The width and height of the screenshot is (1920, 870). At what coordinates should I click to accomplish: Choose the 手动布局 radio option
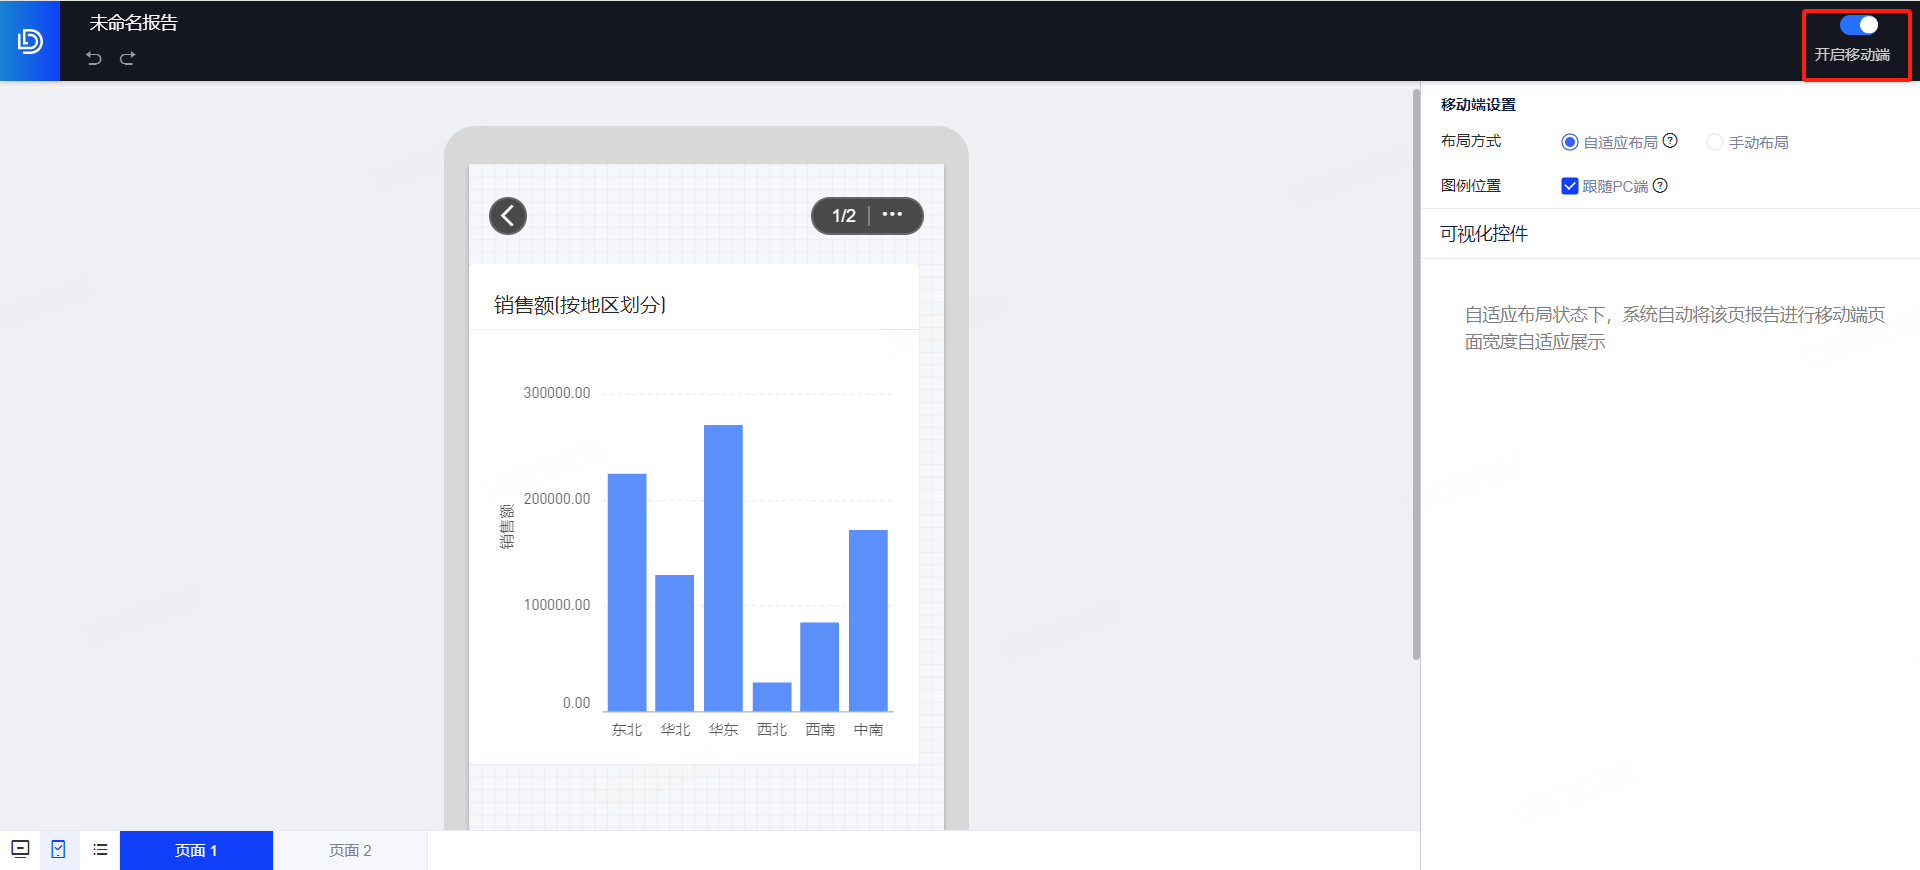coord(1715,142)
